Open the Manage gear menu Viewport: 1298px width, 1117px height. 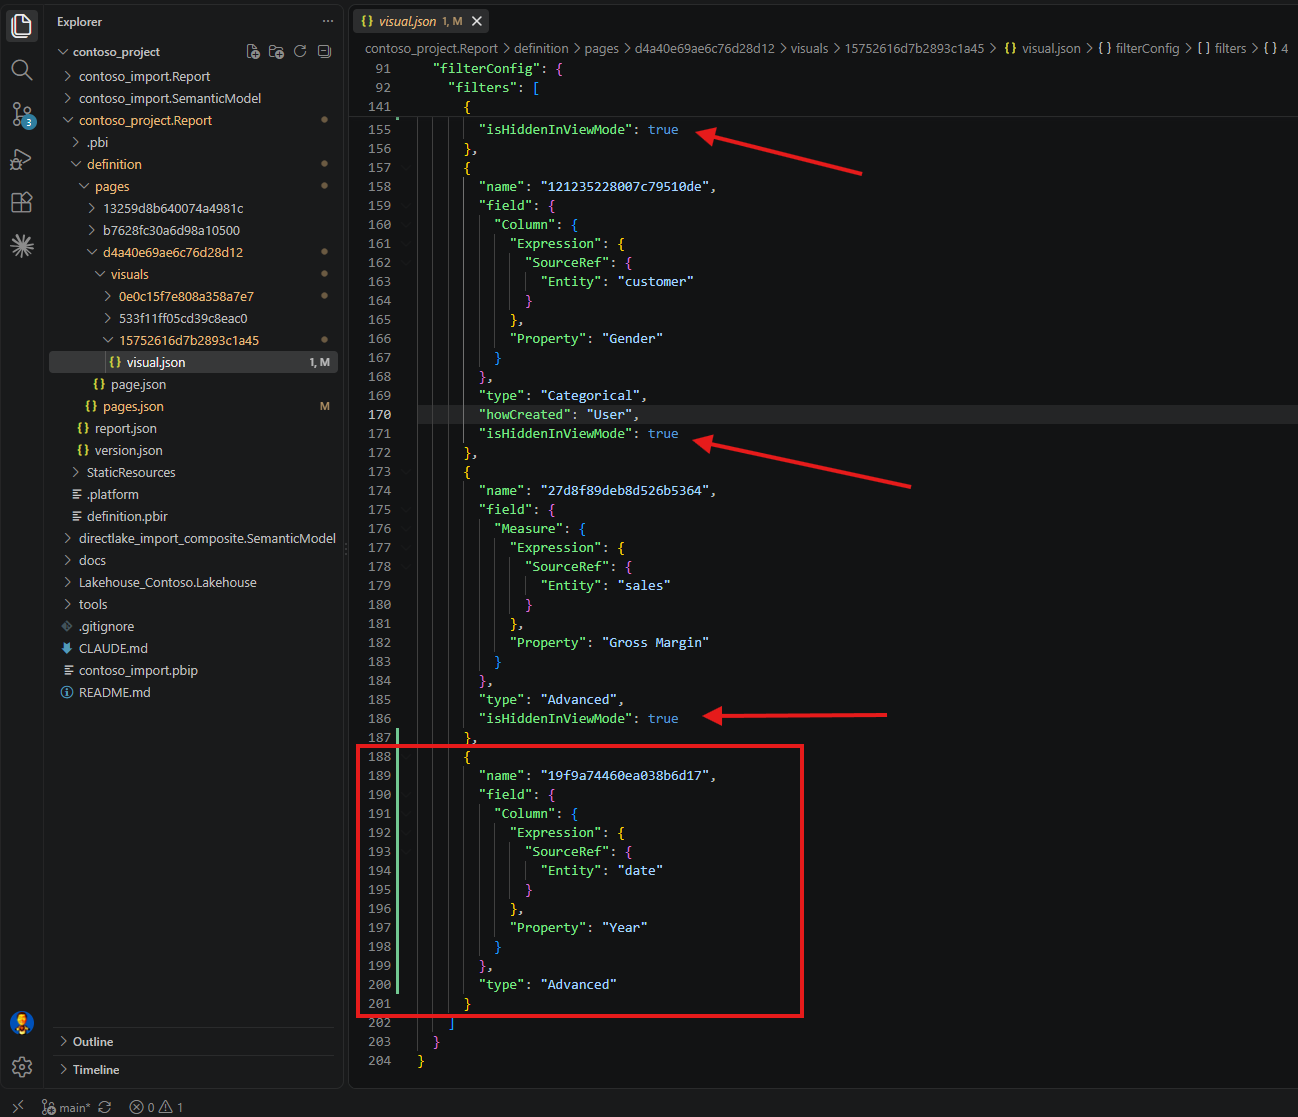coord(22,1067)
